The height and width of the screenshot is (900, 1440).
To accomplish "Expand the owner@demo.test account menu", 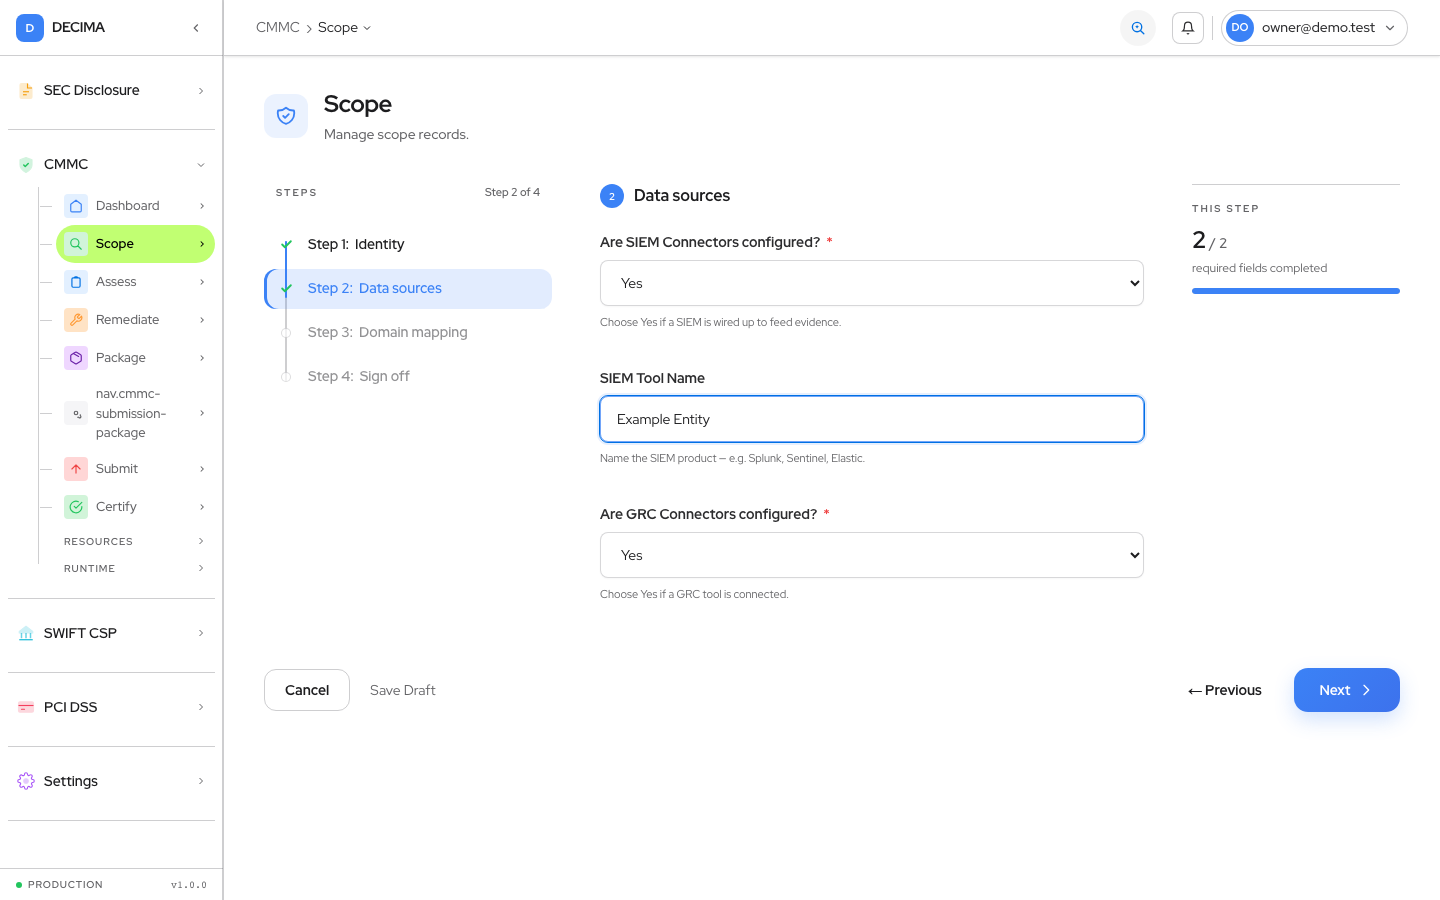I will click(1314, 28).
